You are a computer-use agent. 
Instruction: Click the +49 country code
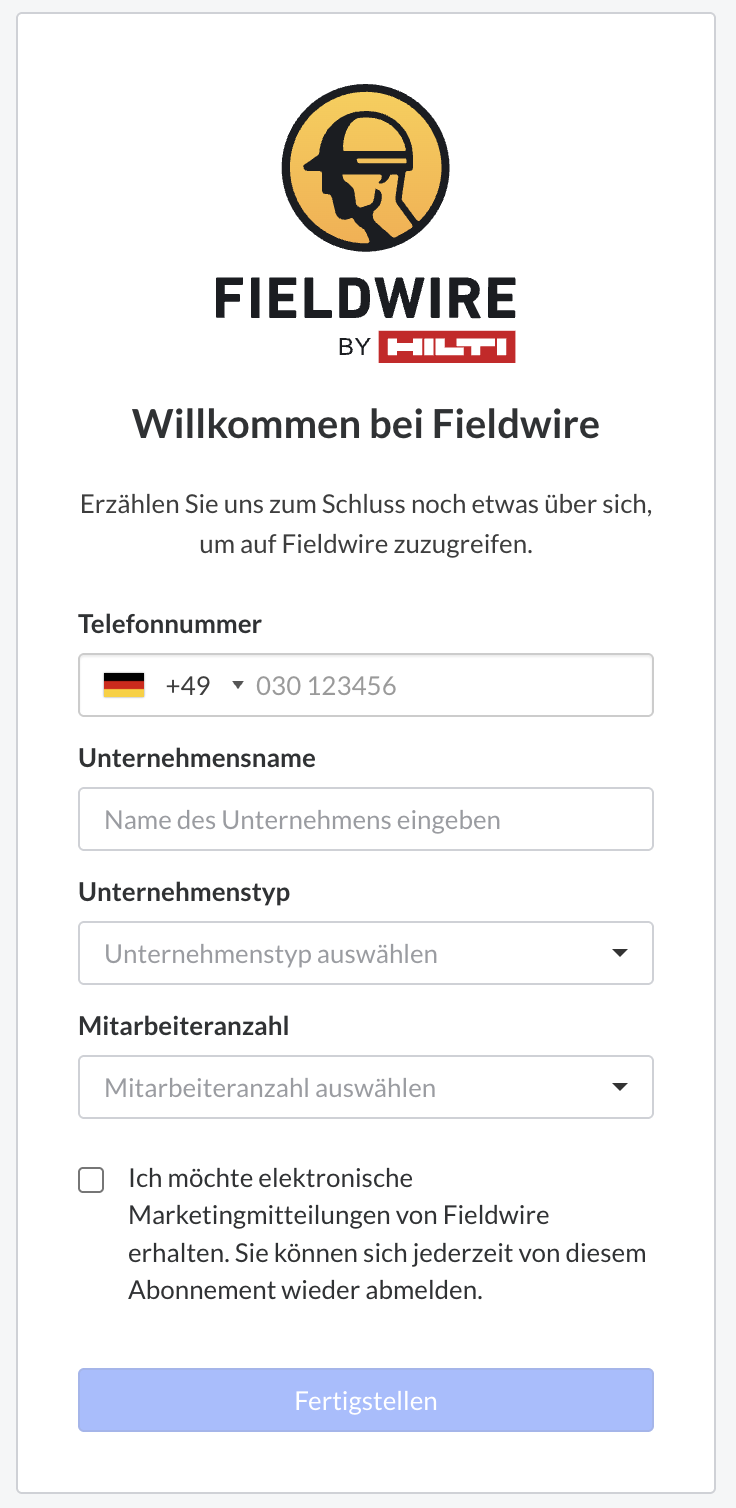[x=188, y=686]
